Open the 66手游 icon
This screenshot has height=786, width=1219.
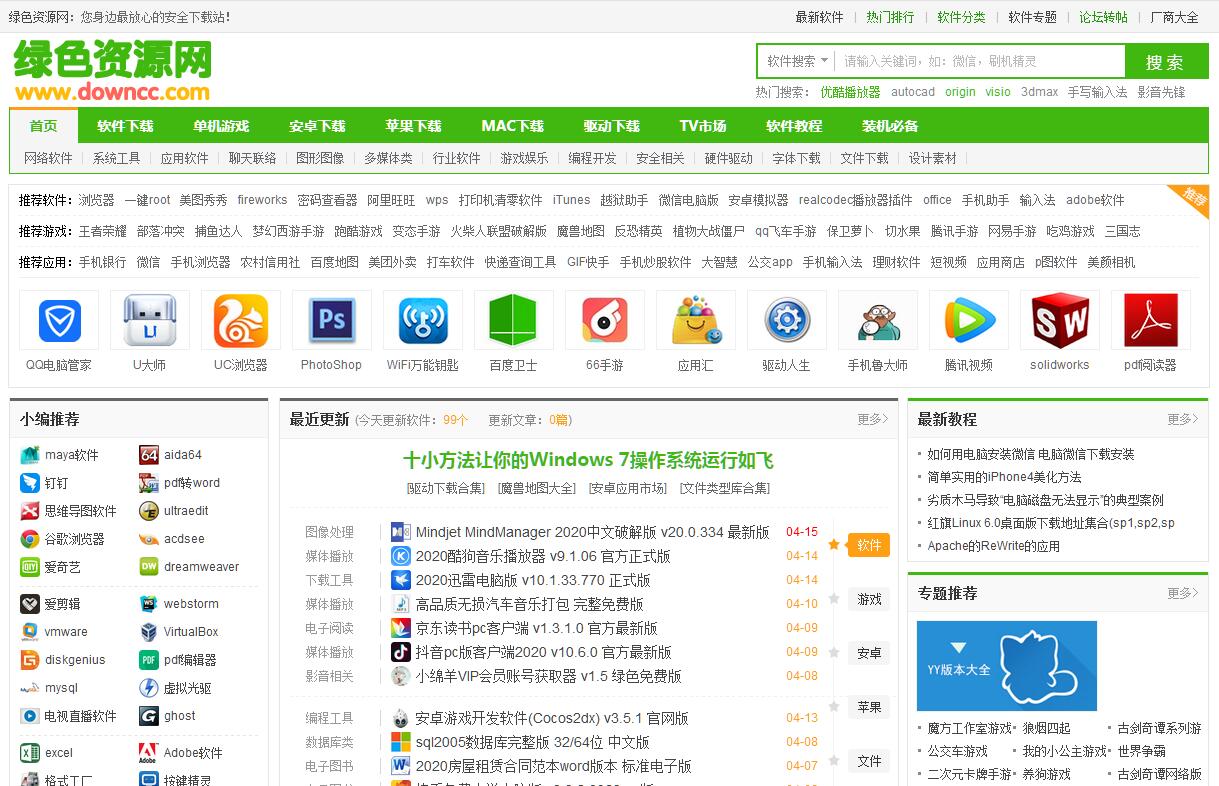point(605,321)
